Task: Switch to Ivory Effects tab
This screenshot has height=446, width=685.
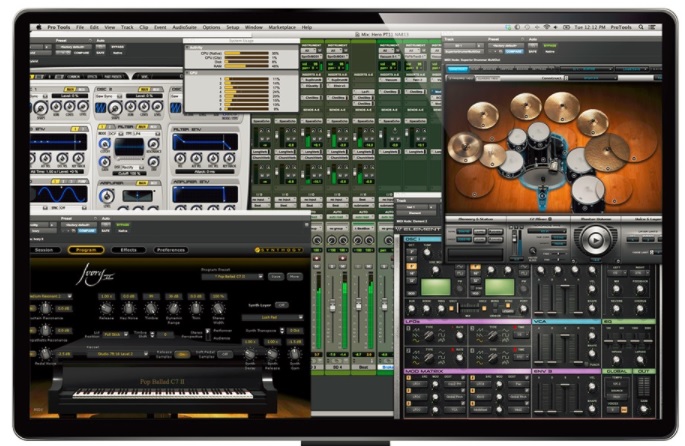Action: (x=128, y=250)
